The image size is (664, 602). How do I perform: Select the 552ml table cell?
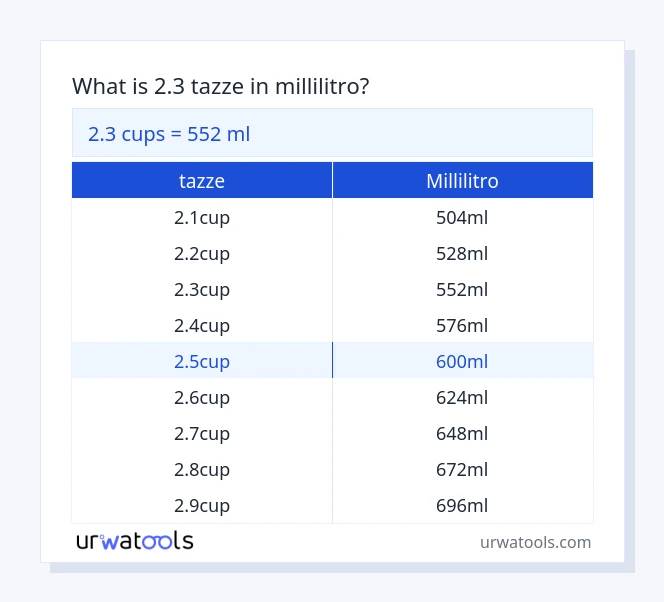[x=462, y=289]
